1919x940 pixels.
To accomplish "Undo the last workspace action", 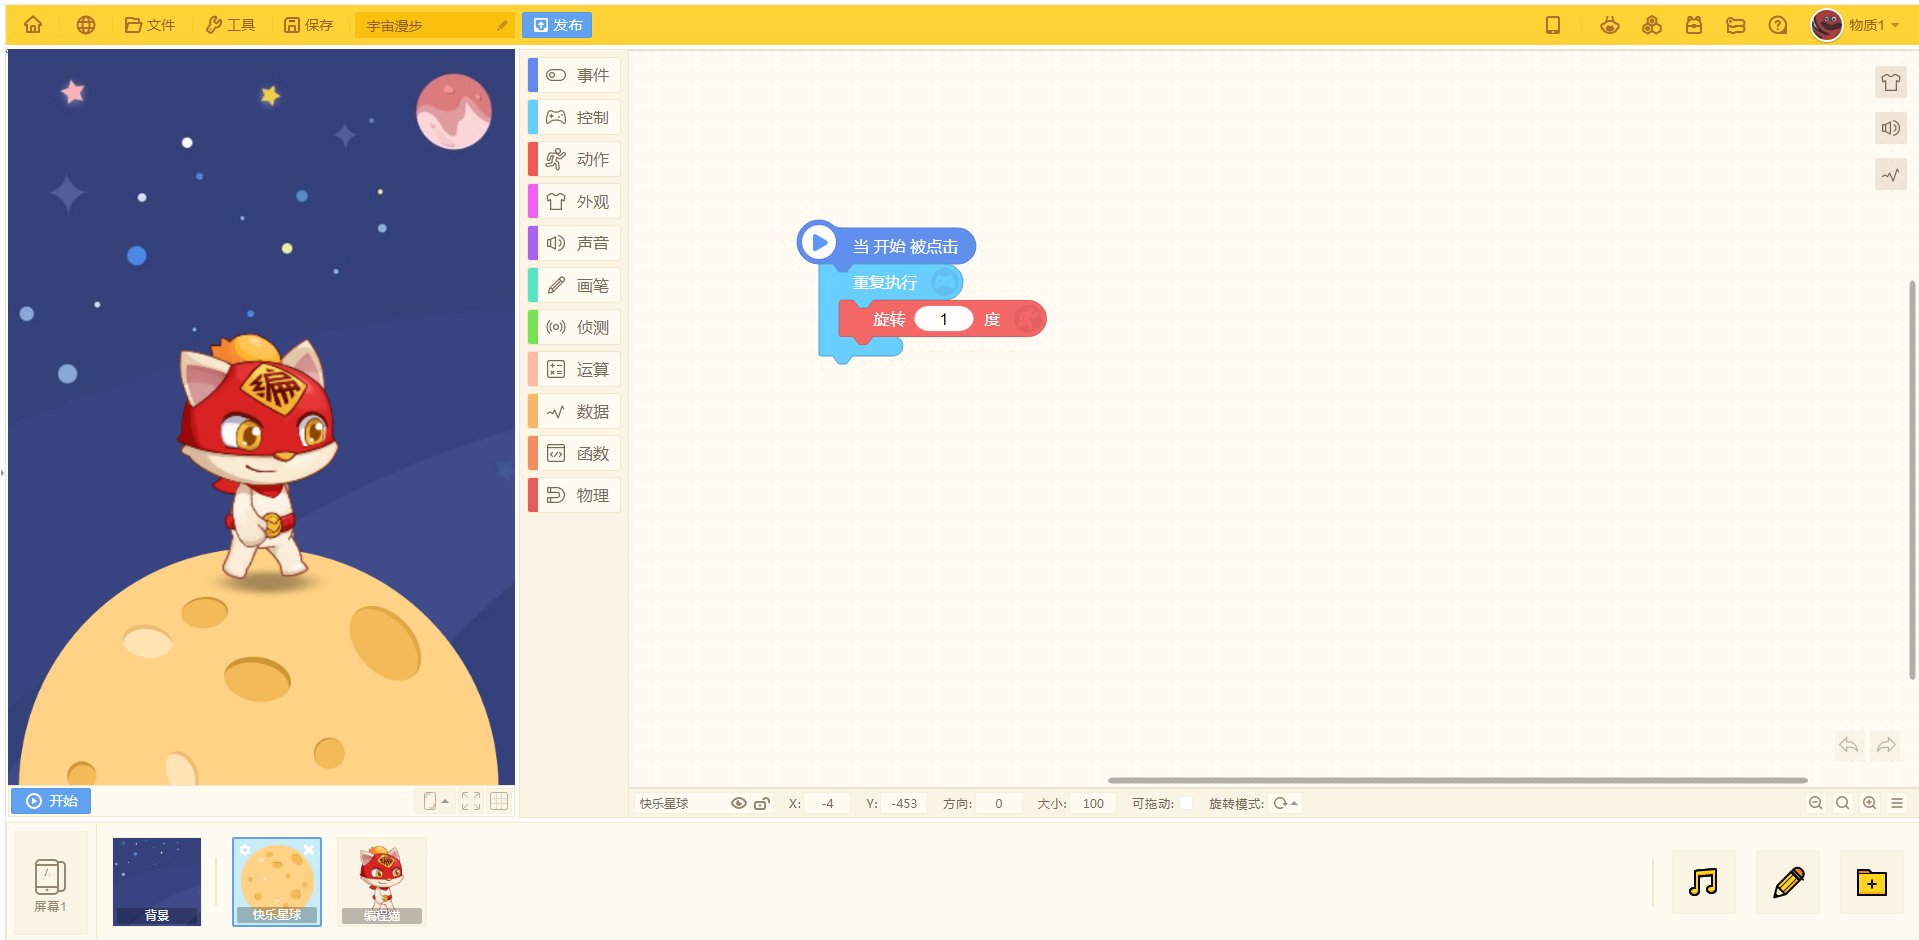I will coord(1849,745).
